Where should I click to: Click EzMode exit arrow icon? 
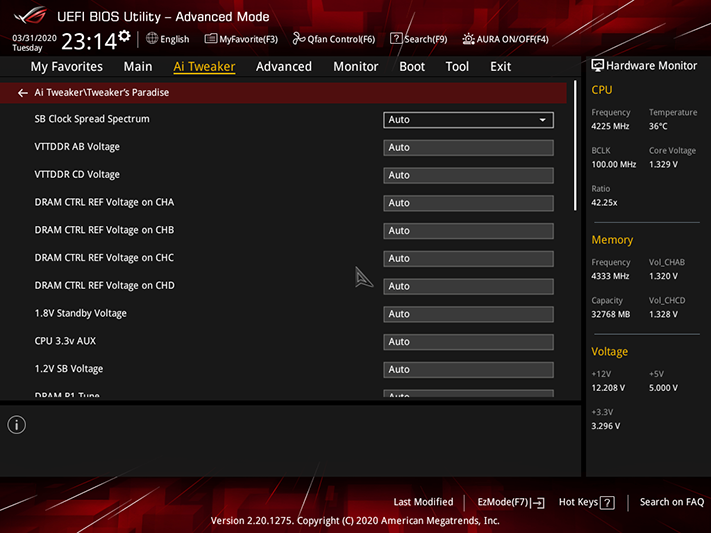point(538,503)
